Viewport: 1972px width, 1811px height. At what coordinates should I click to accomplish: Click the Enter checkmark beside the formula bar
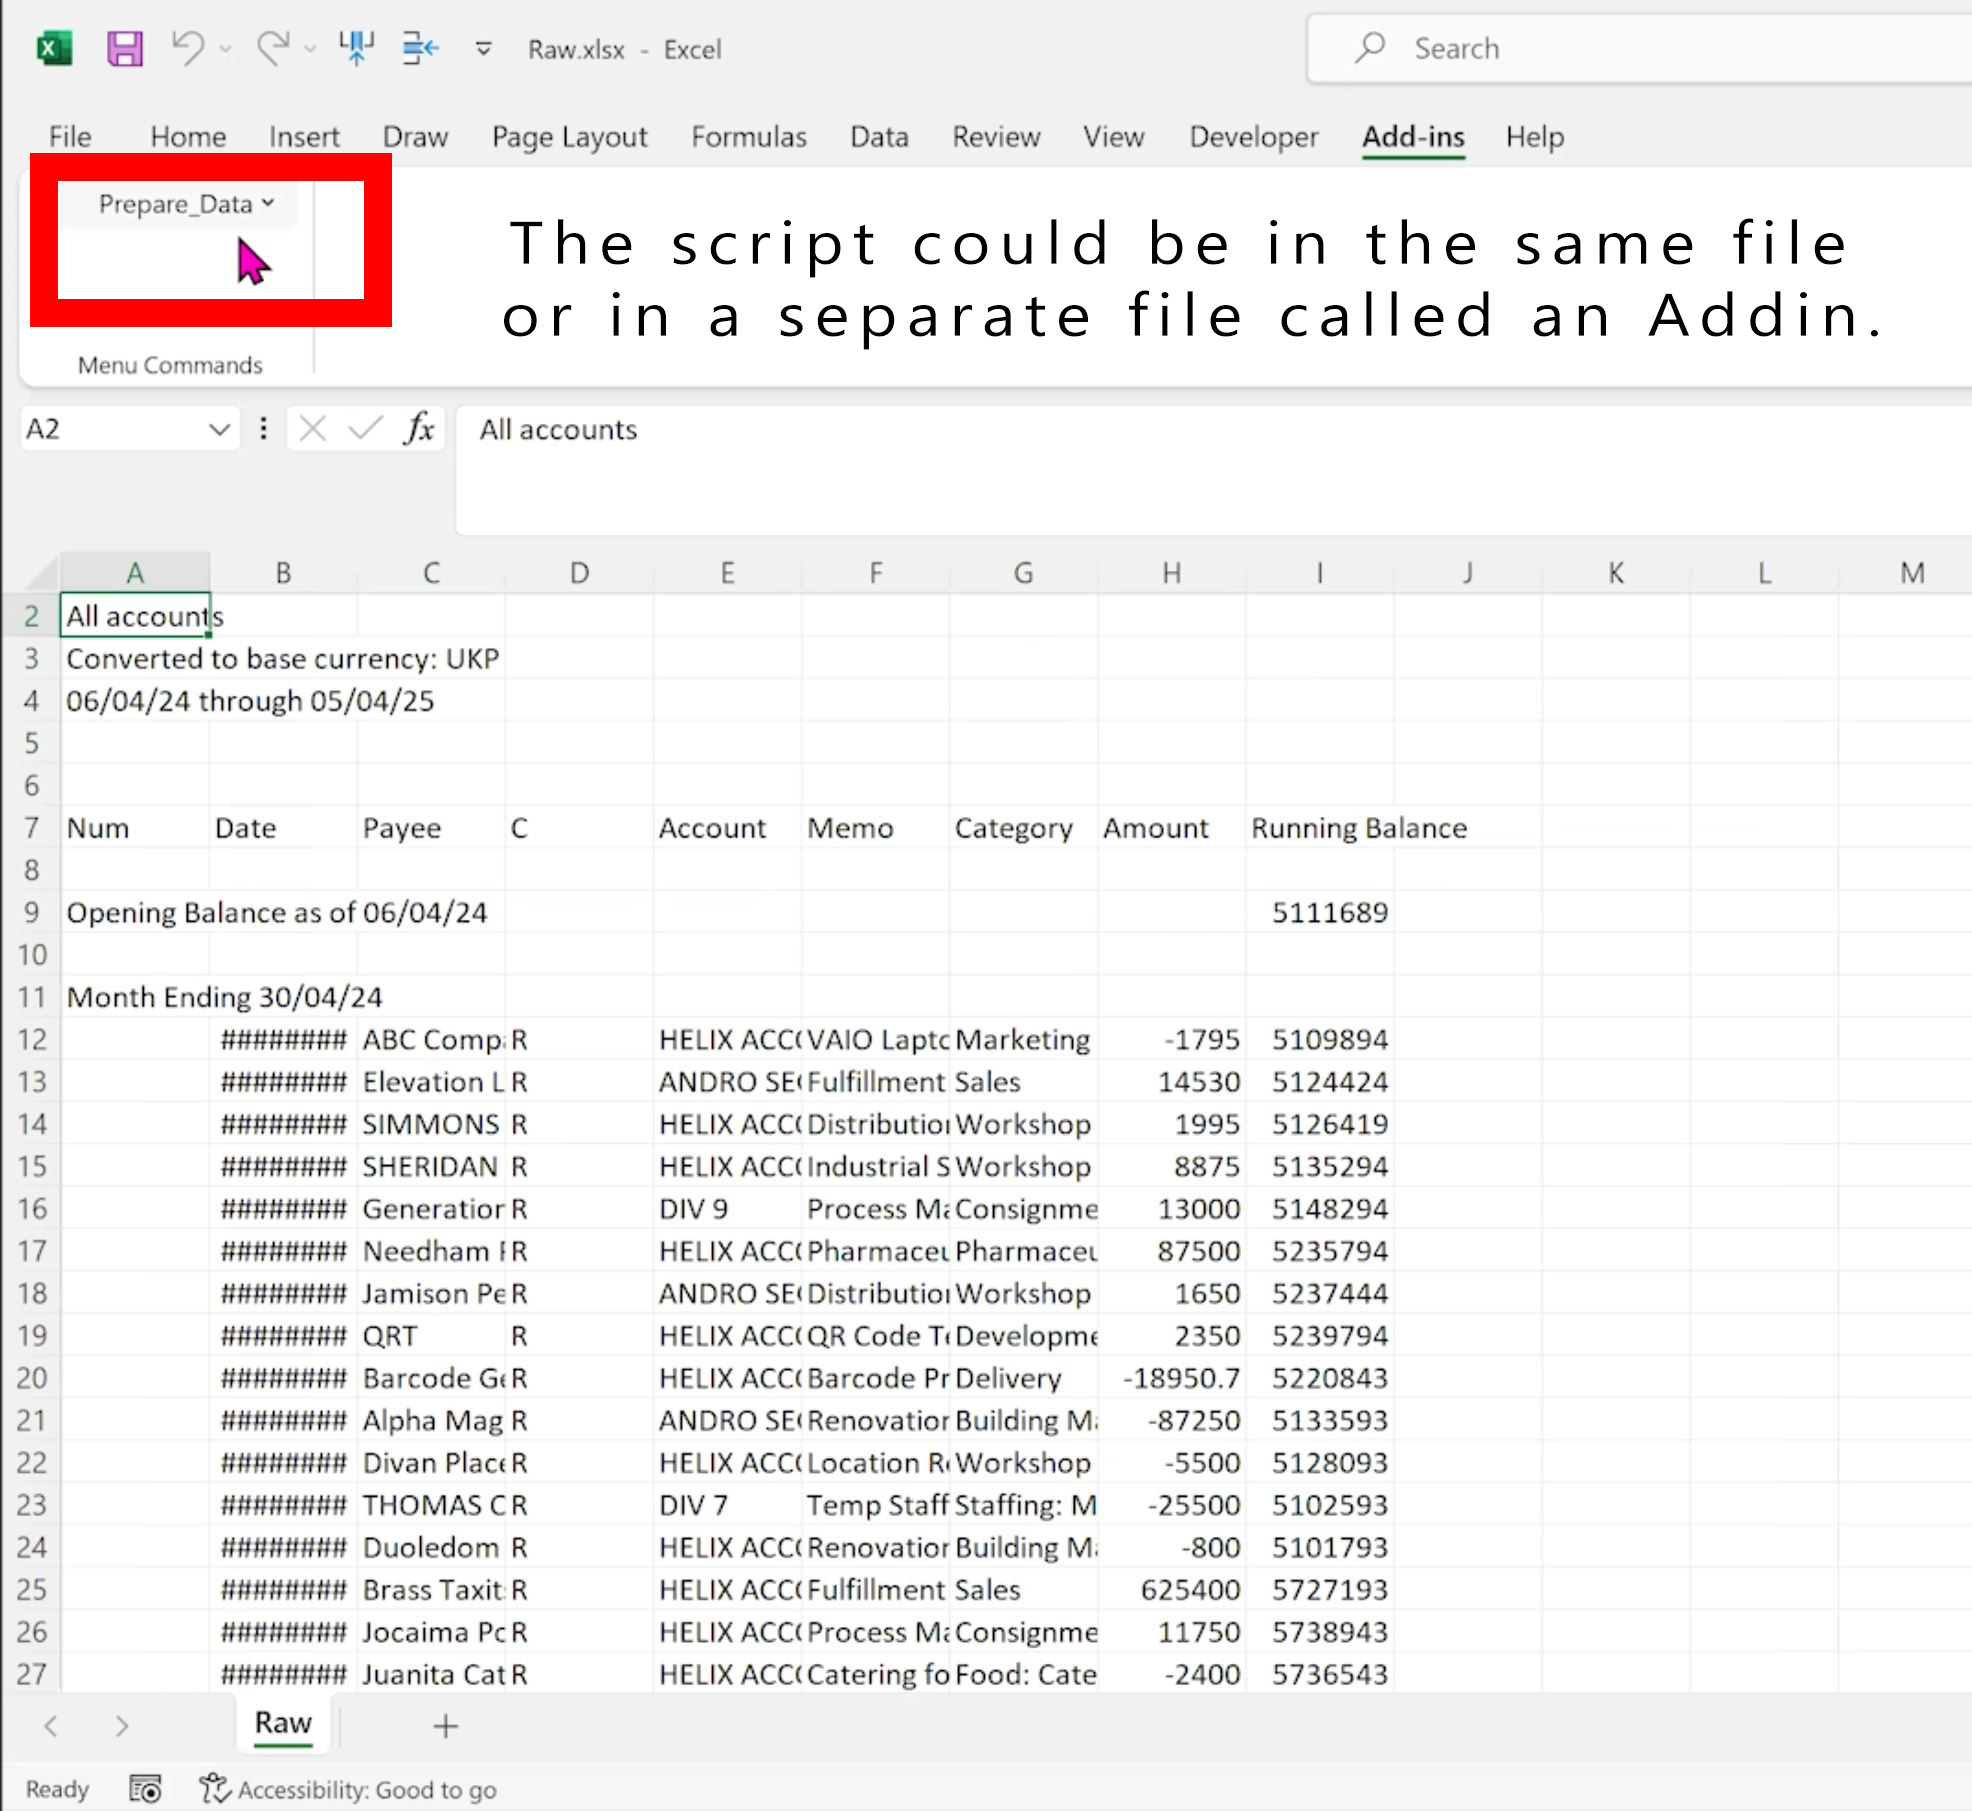pos(362,428)
